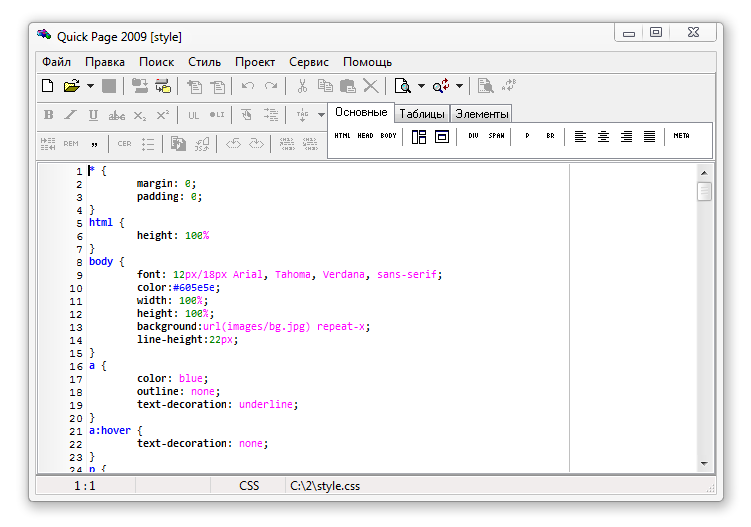Click the project folders toolbar icon
The image size is (751, 527).
(x=139, y=86)
